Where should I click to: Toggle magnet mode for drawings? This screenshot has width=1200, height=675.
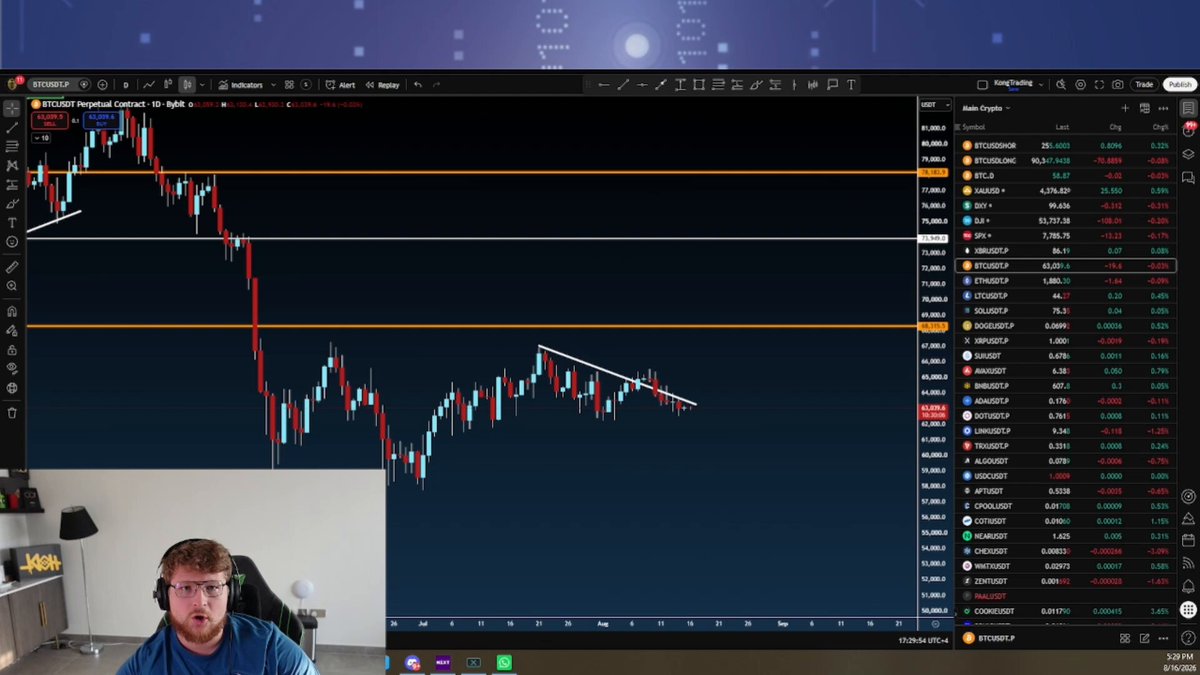point(12,311)
